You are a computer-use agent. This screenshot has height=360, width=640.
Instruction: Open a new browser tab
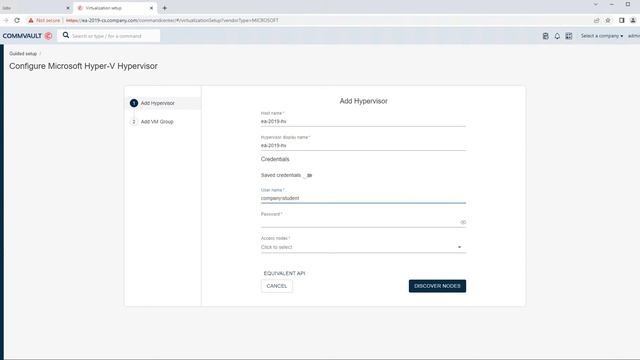[164, 8]
